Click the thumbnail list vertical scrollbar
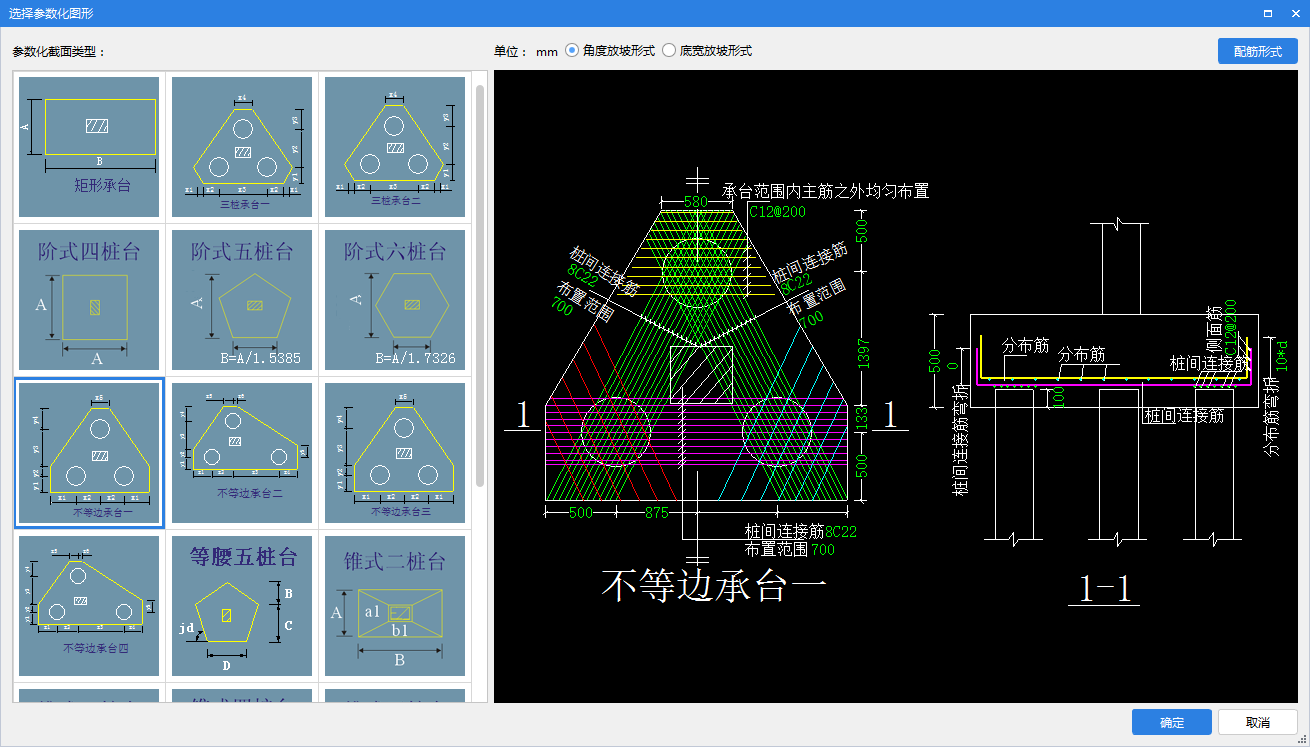Screen dimensions: 1310x747 pos(480,285)
